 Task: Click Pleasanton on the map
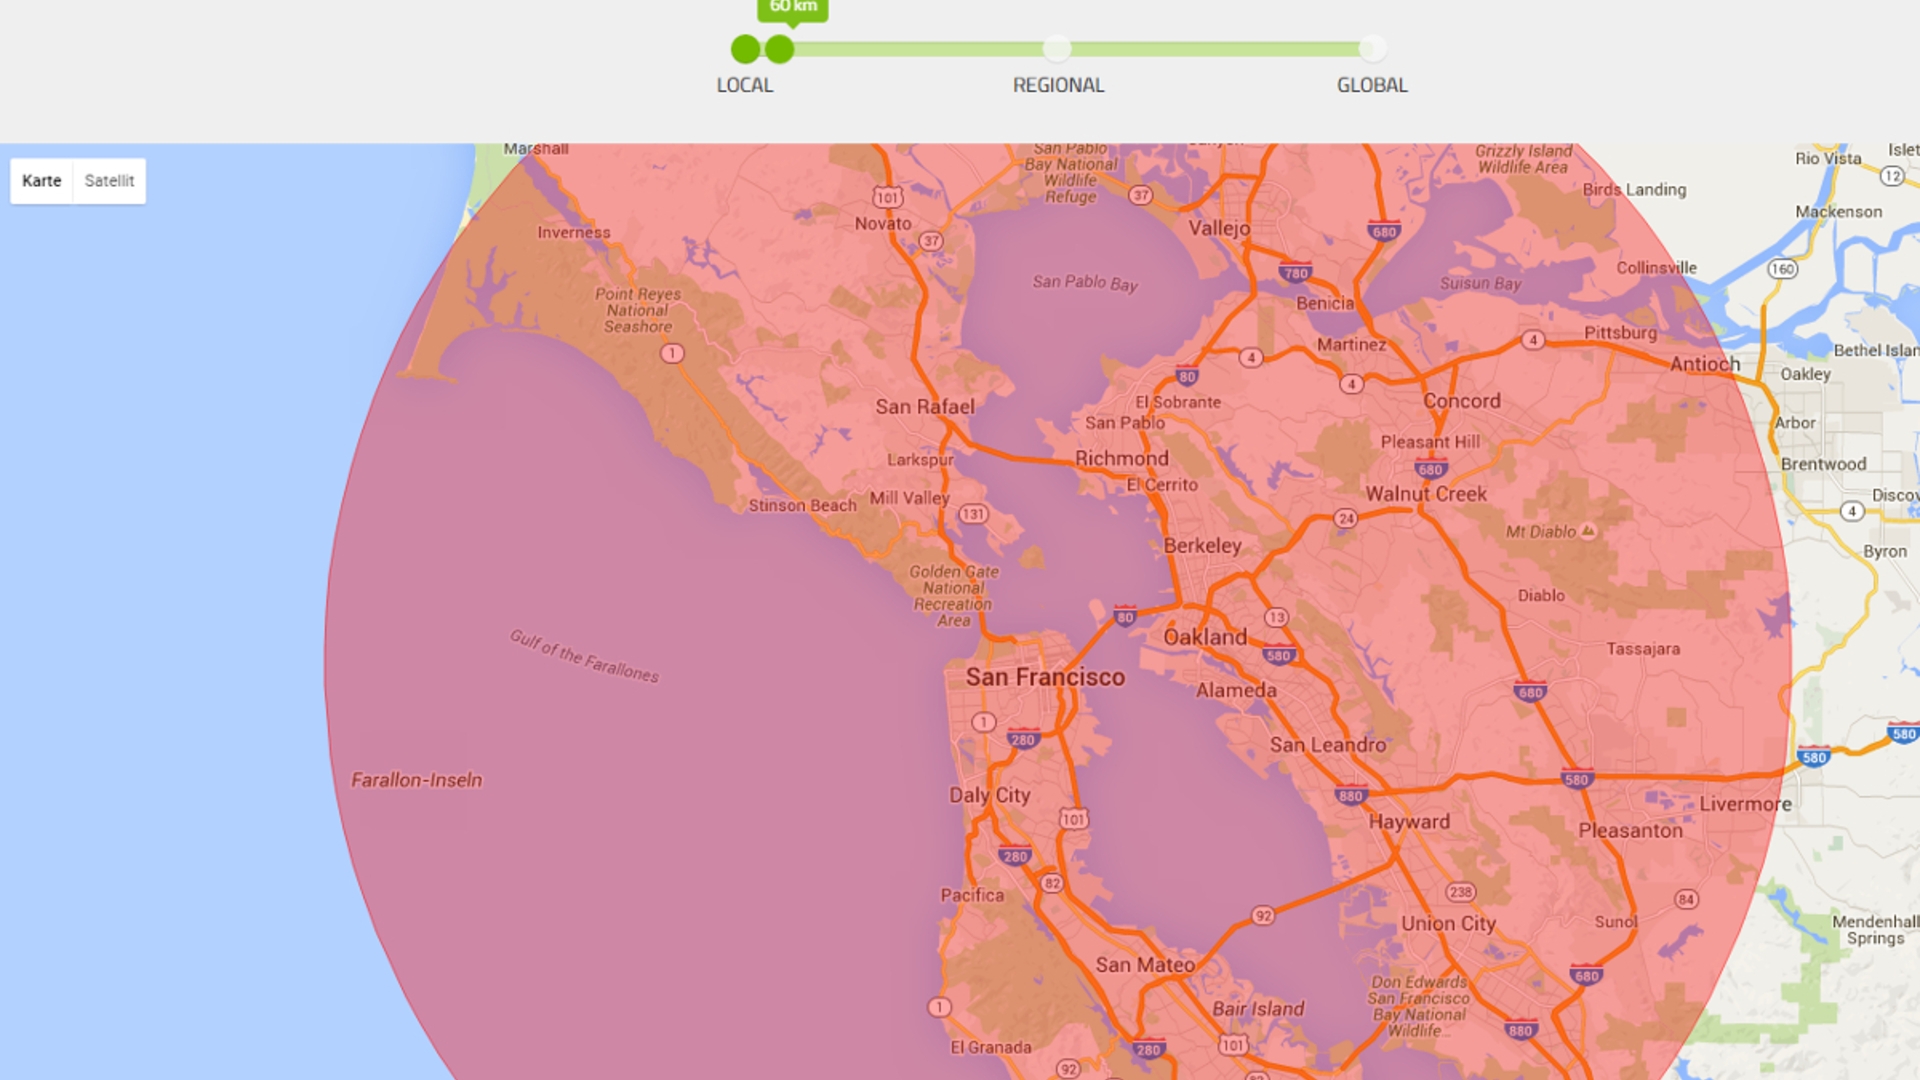pos(1631,830)
